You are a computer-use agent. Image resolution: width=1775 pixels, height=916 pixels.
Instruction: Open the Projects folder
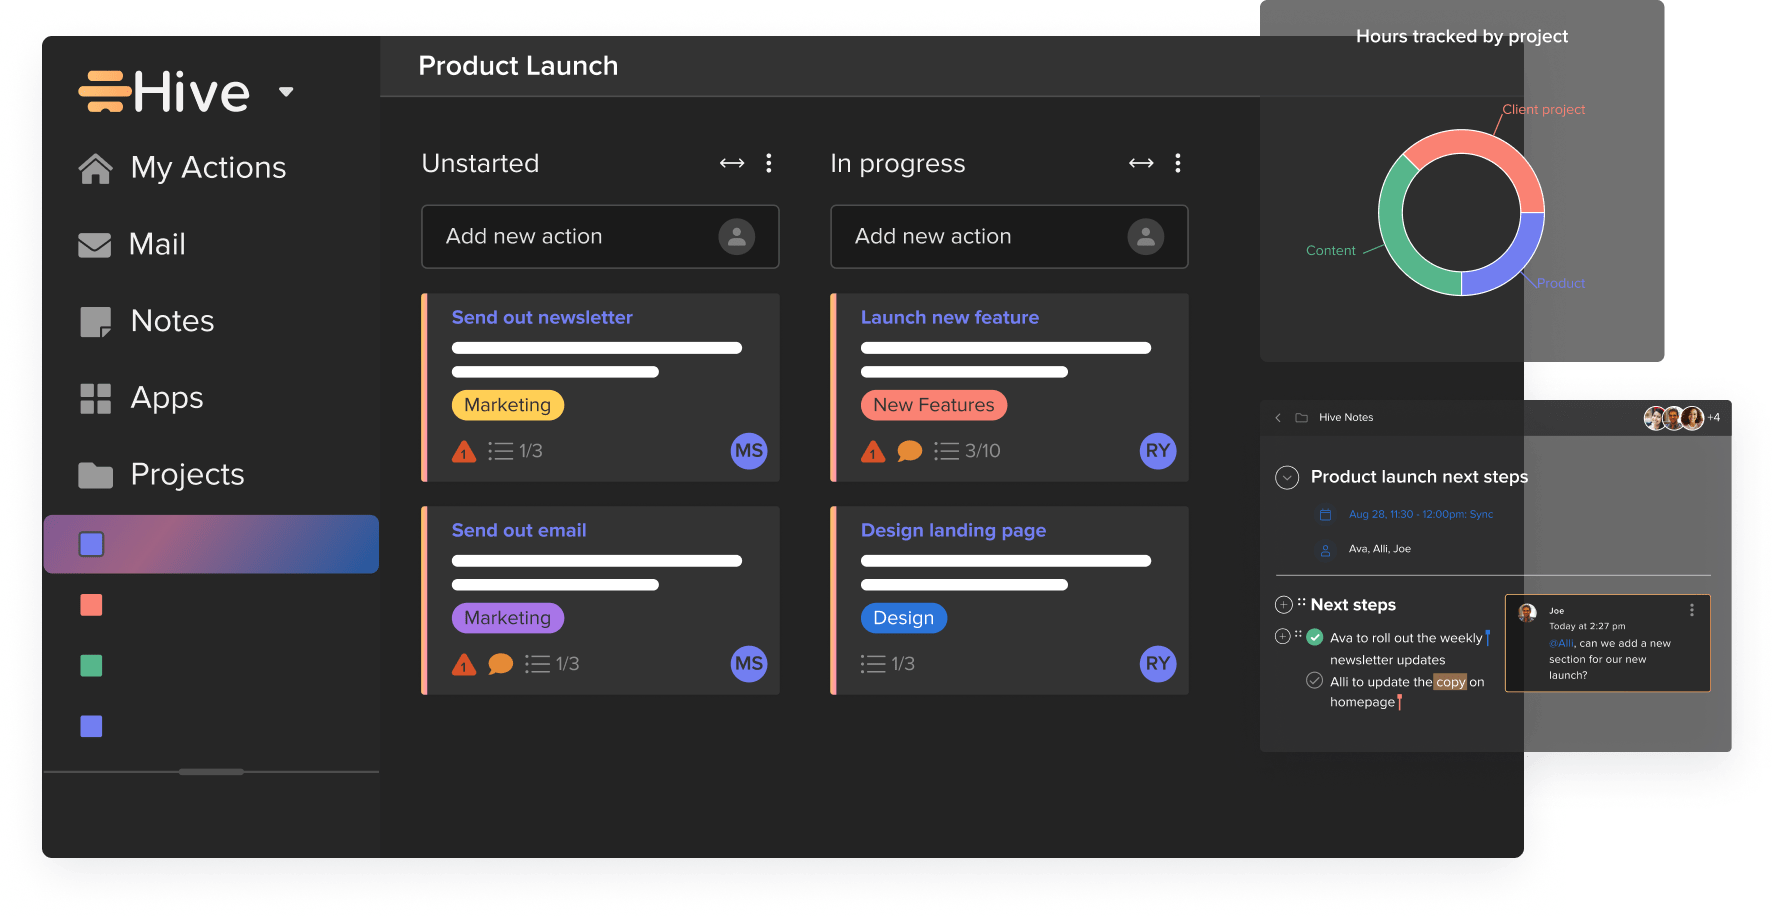pyautogui.click(x=186, y=475)
